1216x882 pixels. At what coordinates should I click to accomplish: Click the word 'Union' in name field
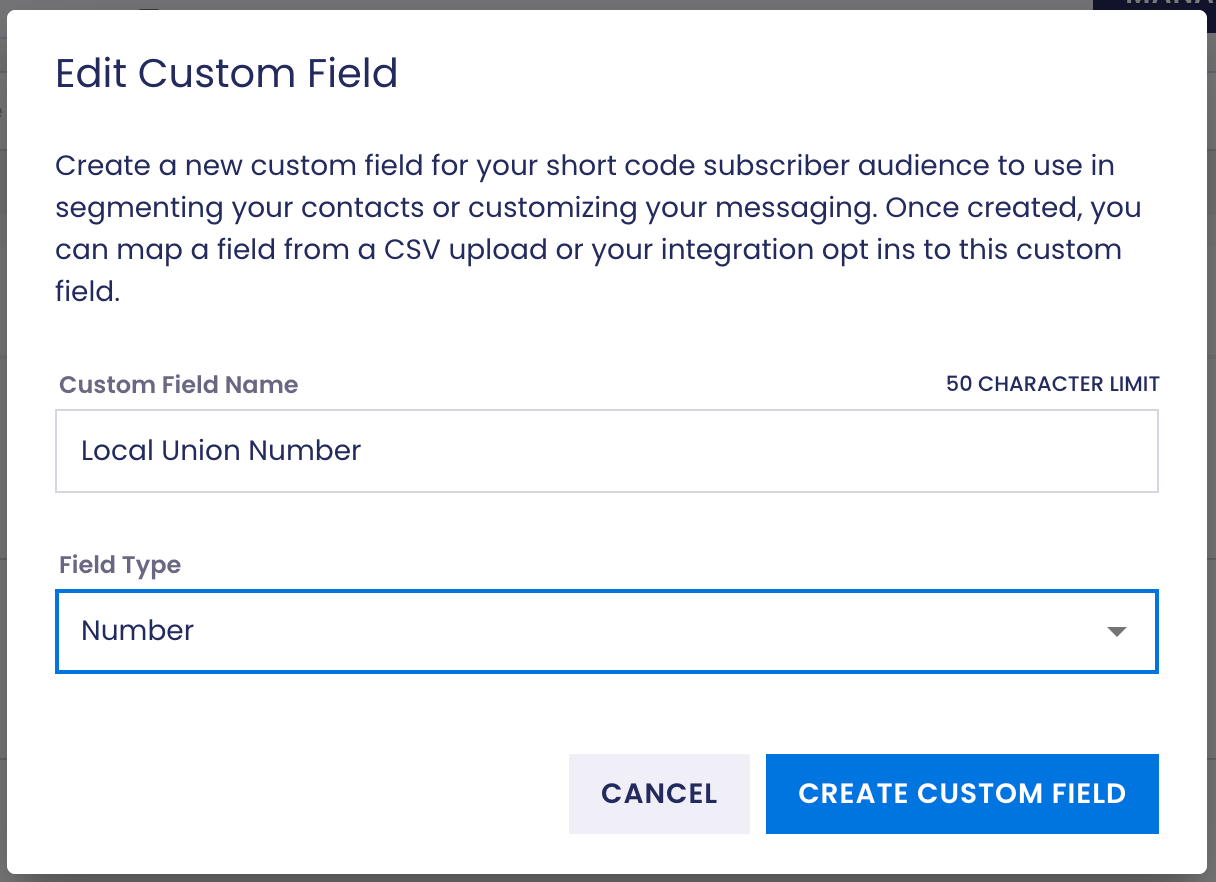point(204,451)
